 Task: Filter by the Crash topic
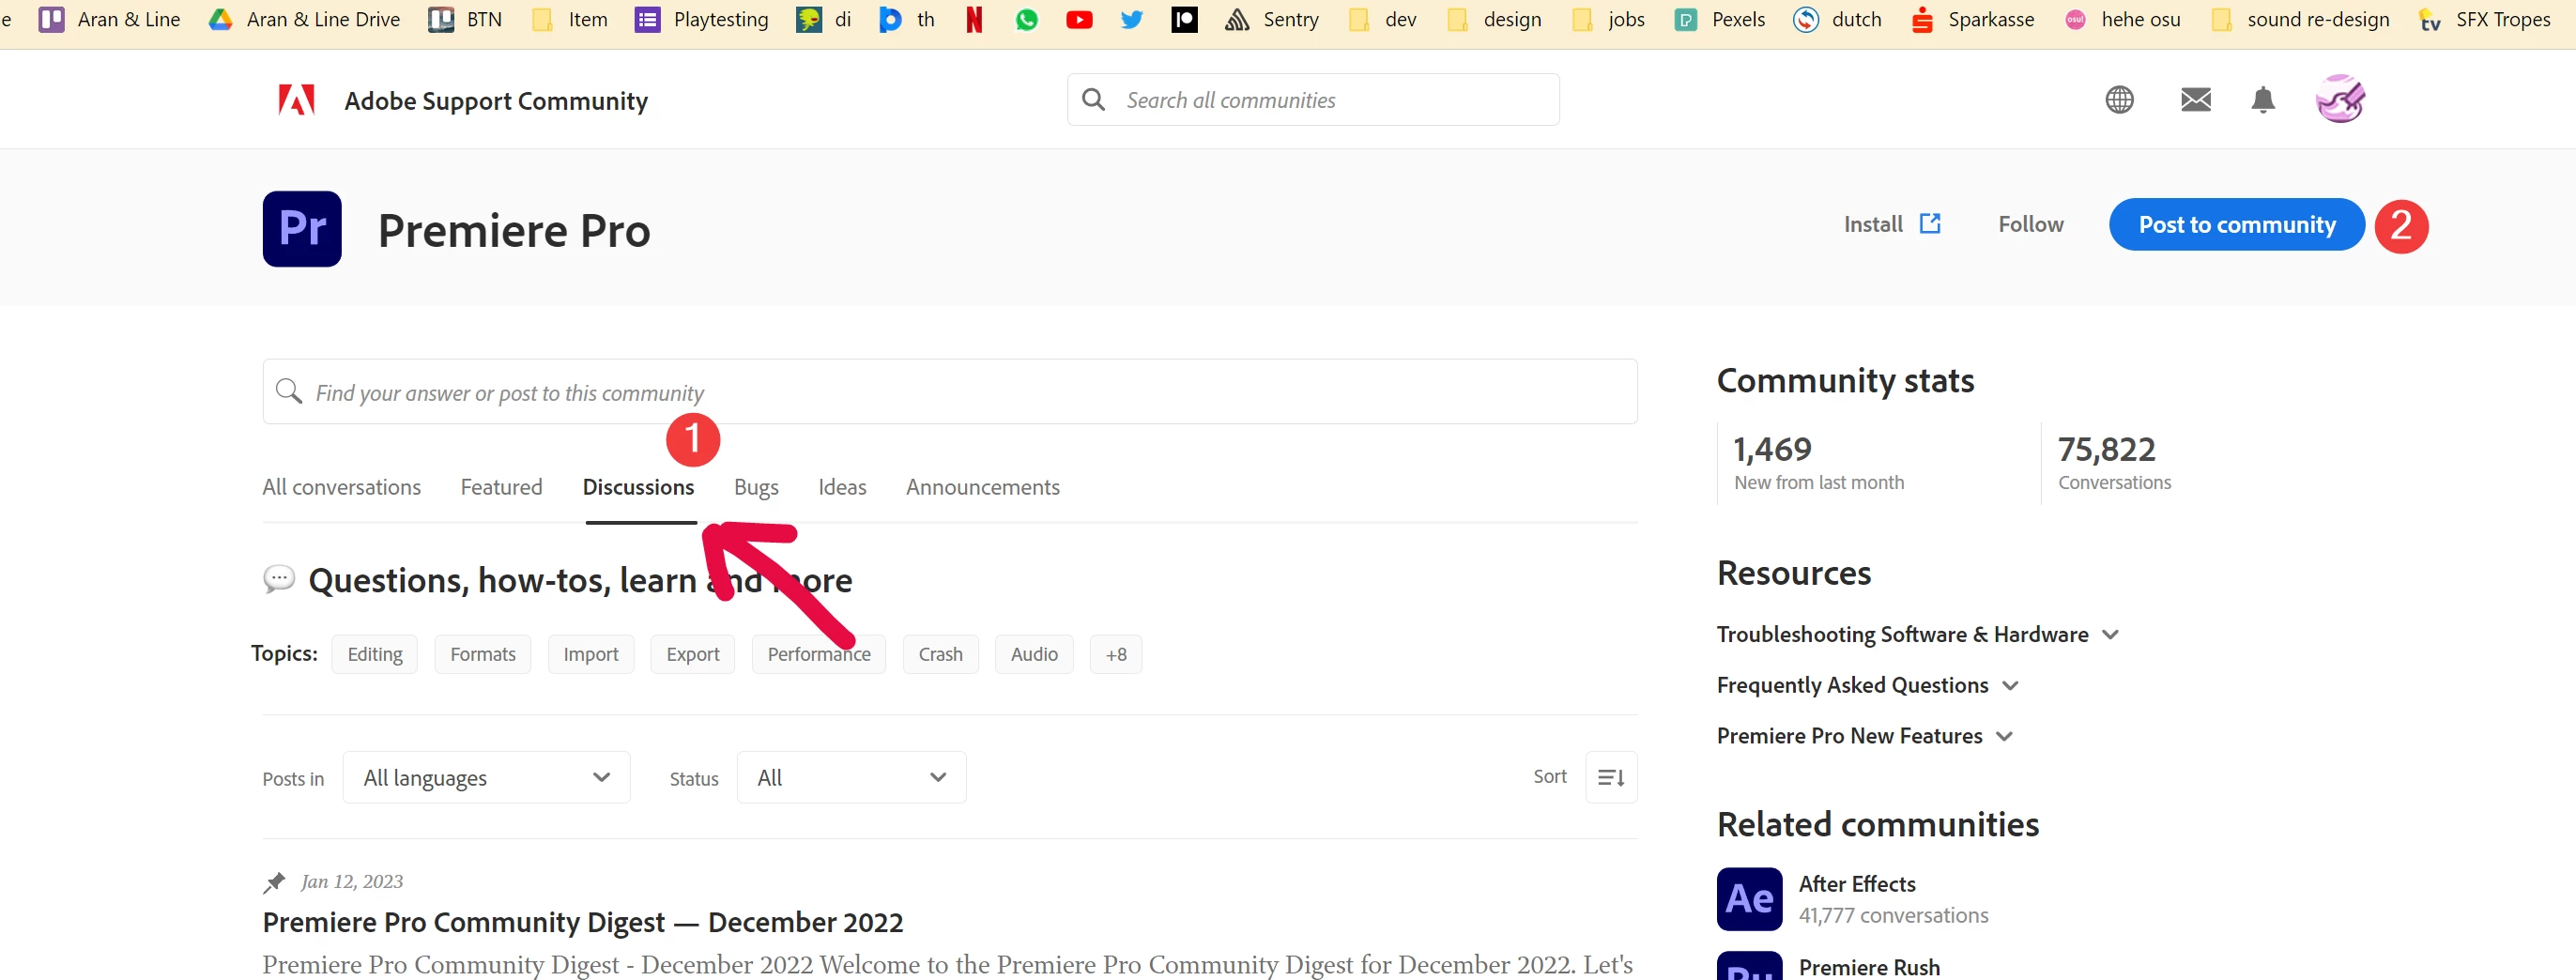[940, 654]
